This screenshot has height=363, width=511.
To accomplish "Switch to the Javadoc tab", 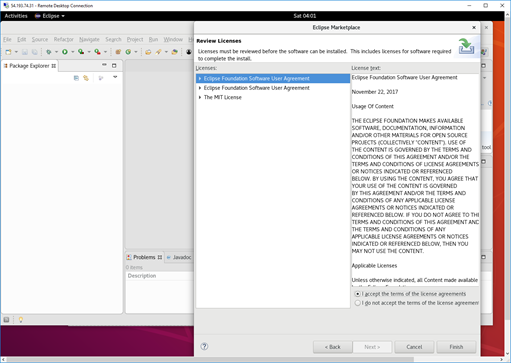I will coord(179,257).
